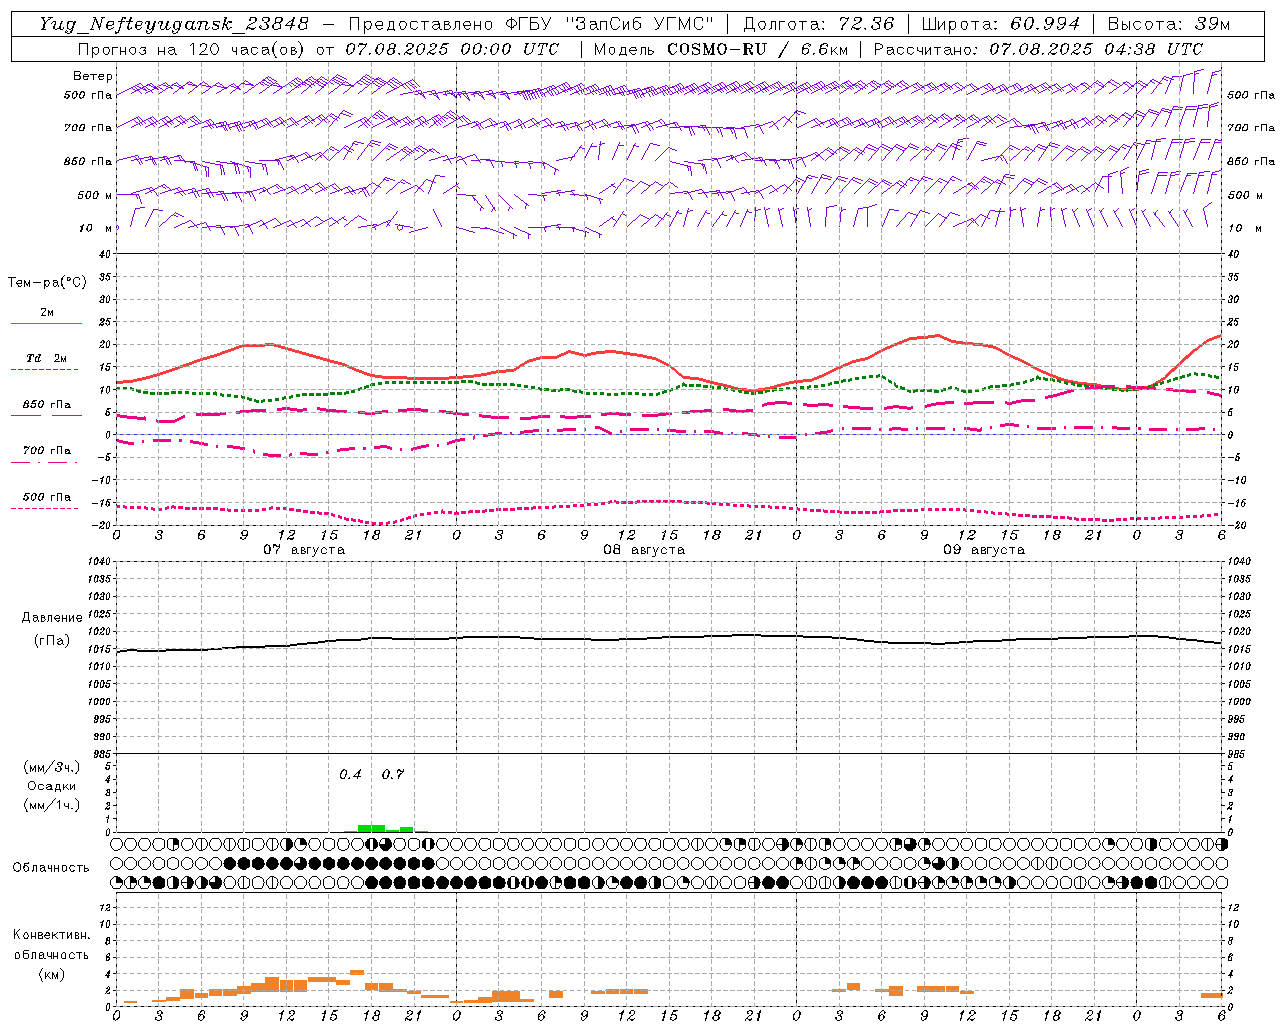This screenshot has width=1280, height=1024.
Task: Click the 'Долгота: 72.36' longitude value
Action: pos(818,24)
